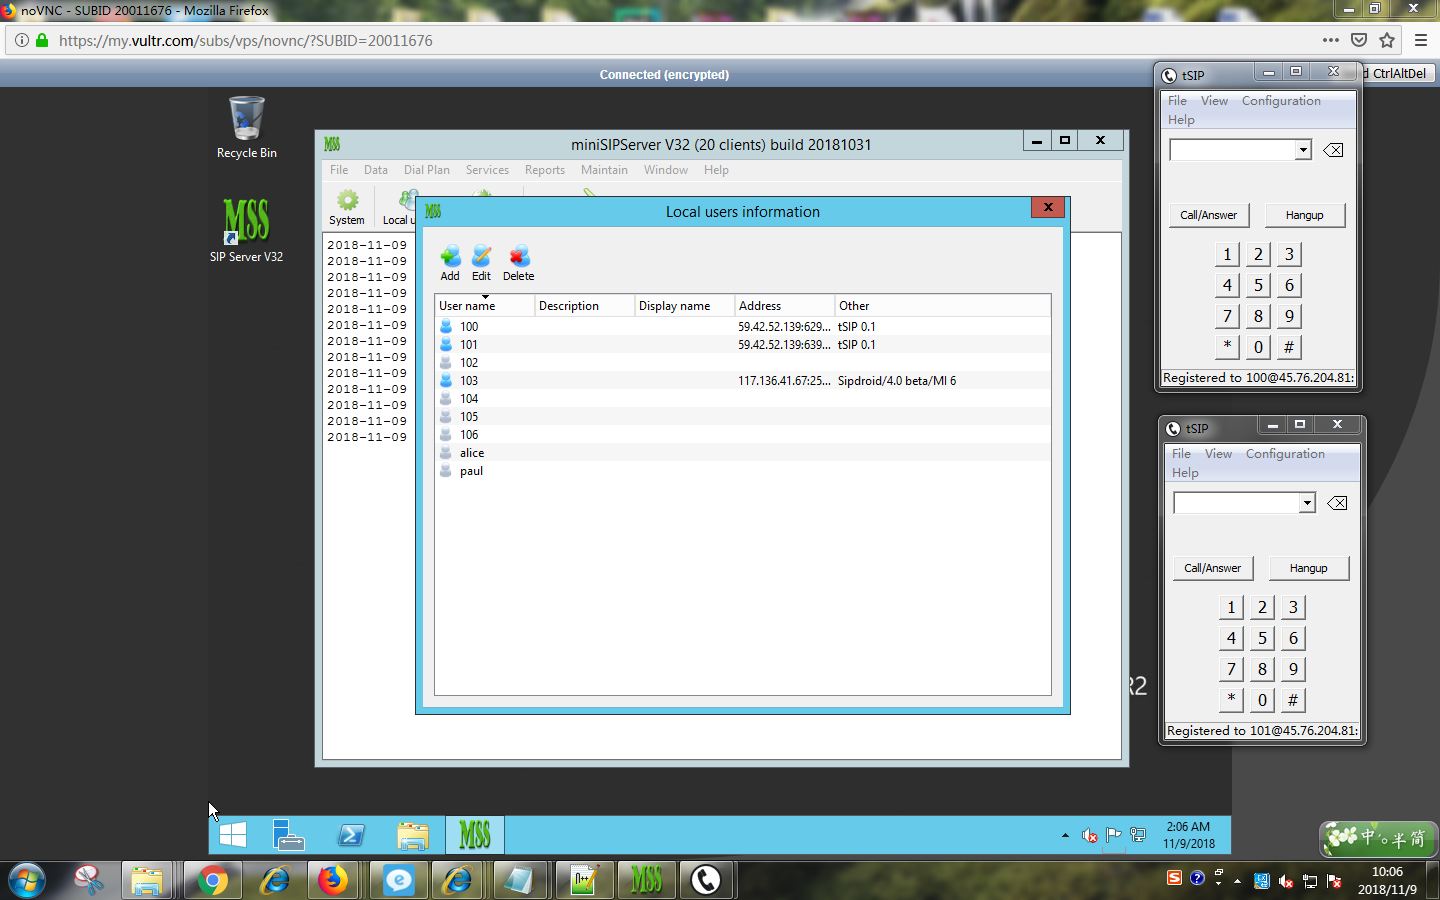Click Call/Answer in lower tSIP window
This screenshot has height=900, width=1440.
click(x=1212, y=568)
